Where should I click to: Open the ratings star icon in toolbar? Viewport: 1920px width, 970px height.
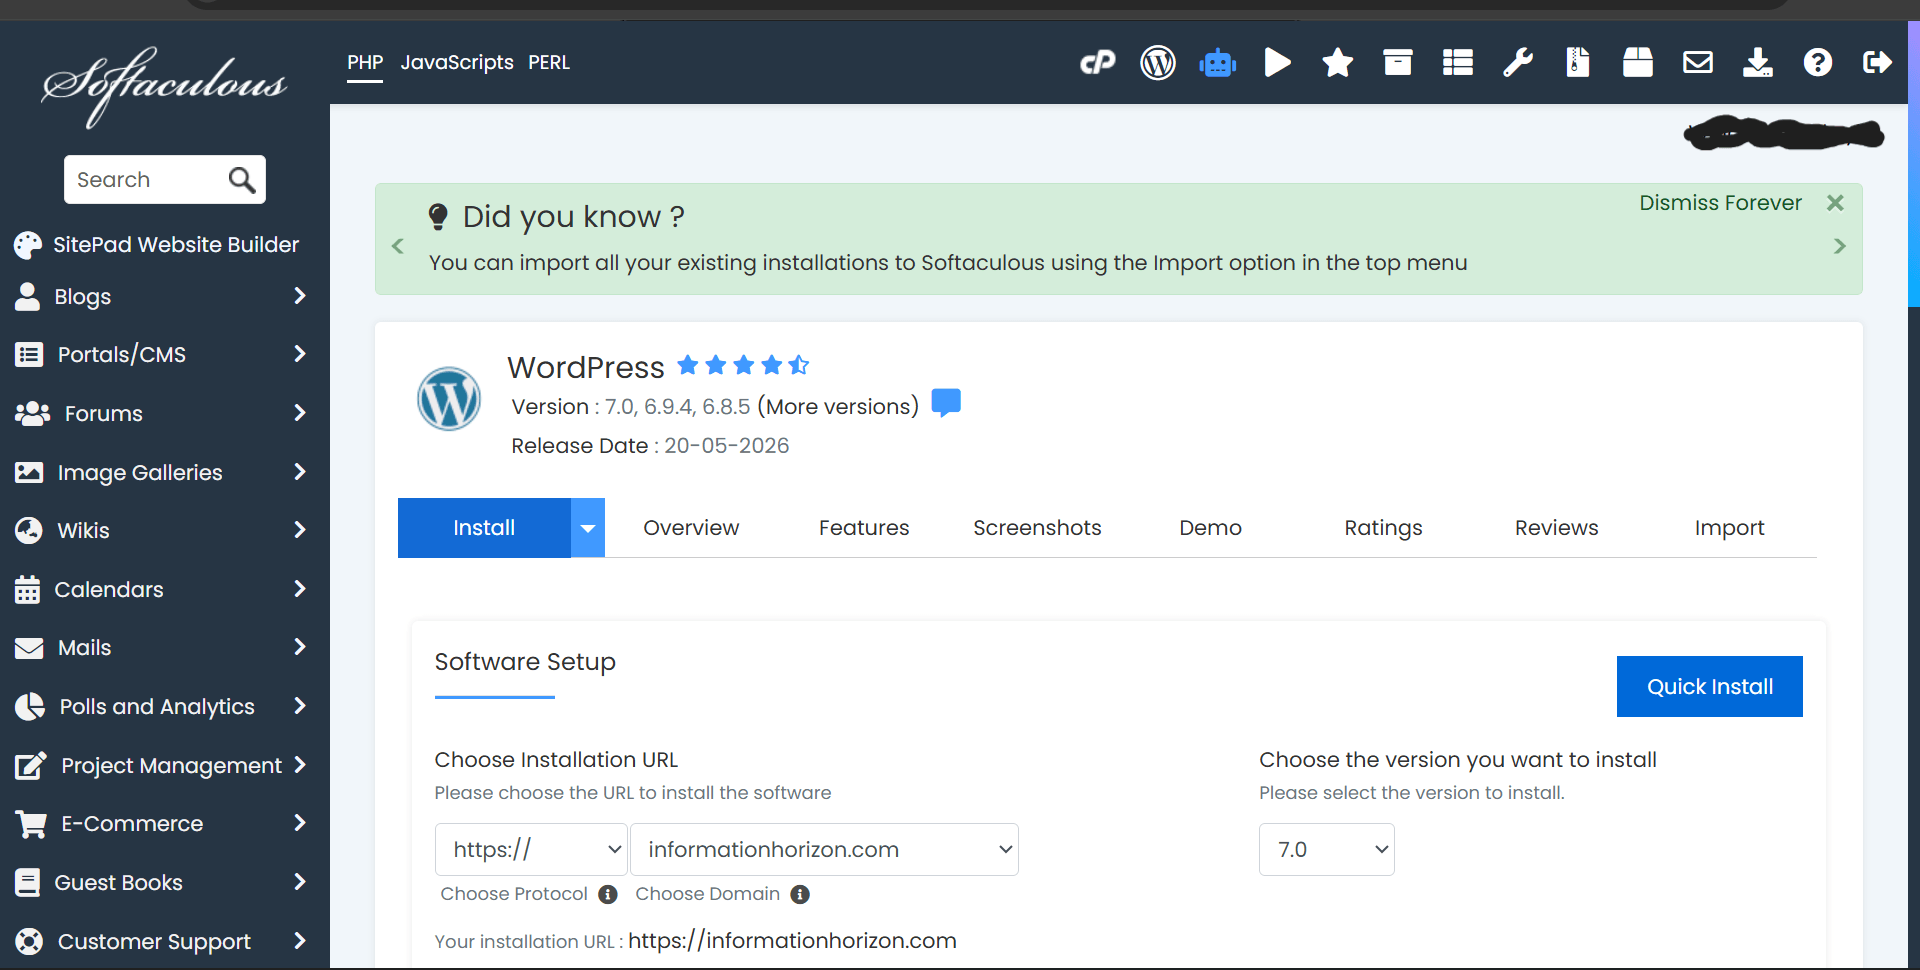coord(1337,63)
